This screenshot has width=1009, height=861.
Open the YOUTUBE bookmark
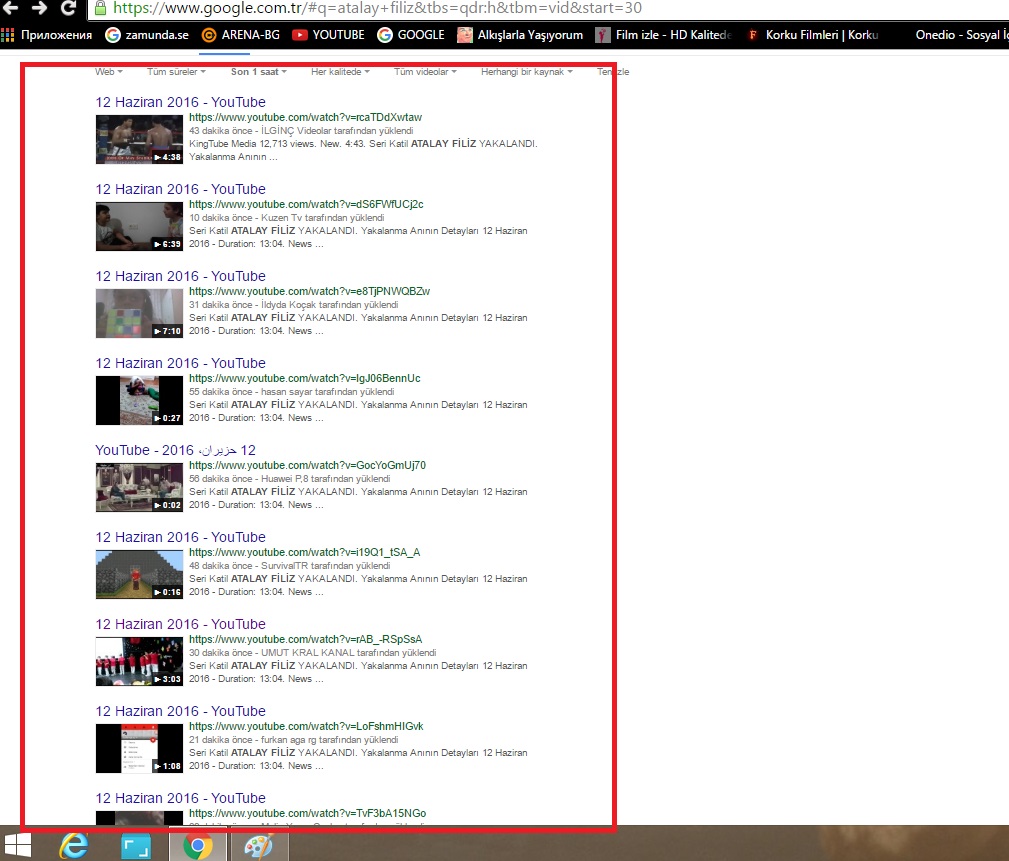click(328, 35)
